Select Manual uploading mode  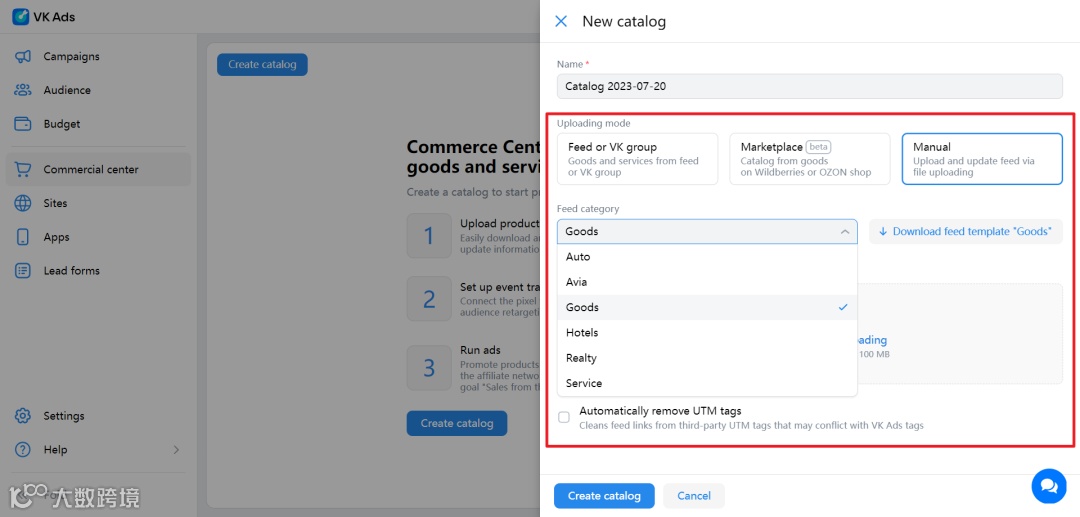tap(982, 159)
